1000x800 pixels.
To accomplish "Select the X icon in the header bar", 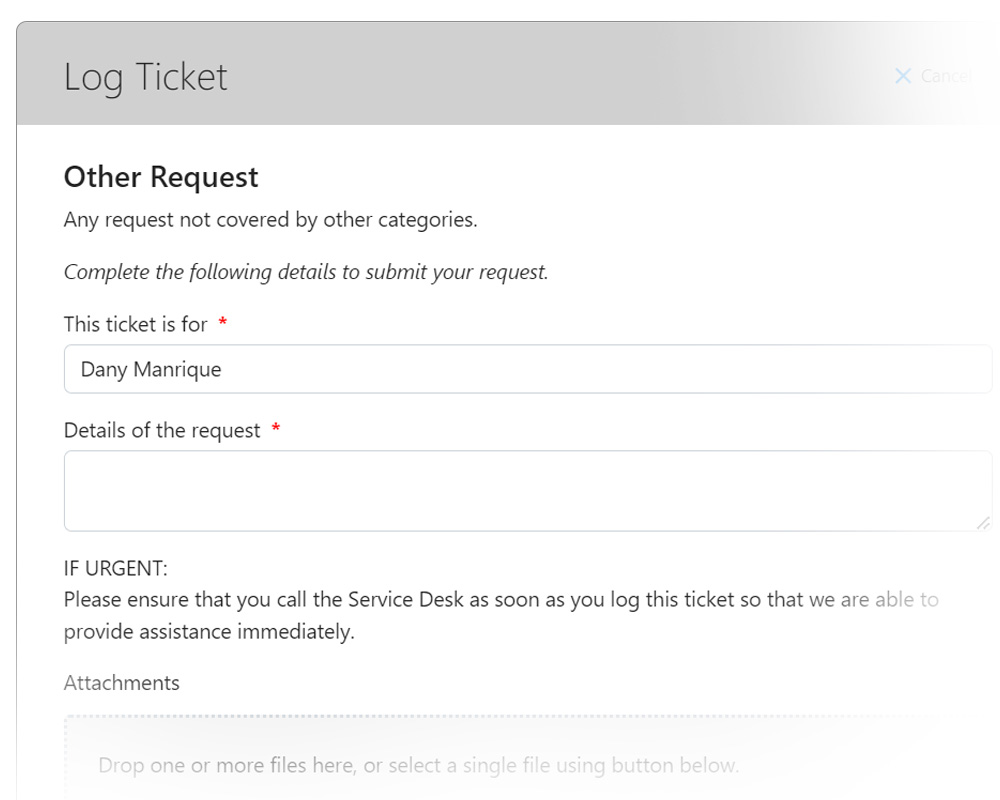I will coord(903,76).
